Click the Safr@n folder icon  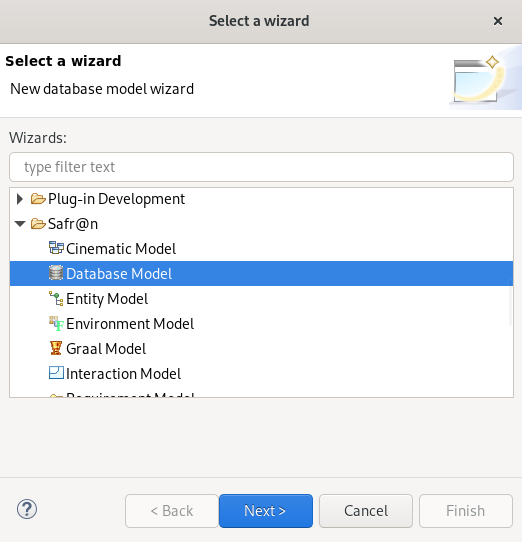pos(38,223)
